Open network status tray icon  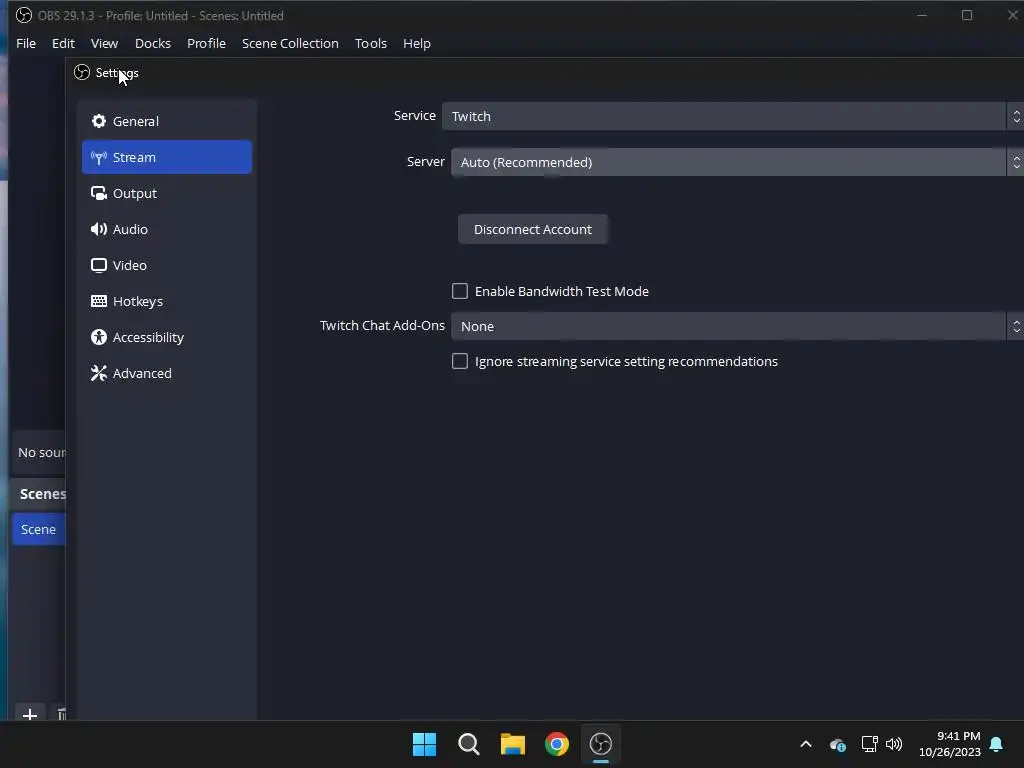[869, 744]
